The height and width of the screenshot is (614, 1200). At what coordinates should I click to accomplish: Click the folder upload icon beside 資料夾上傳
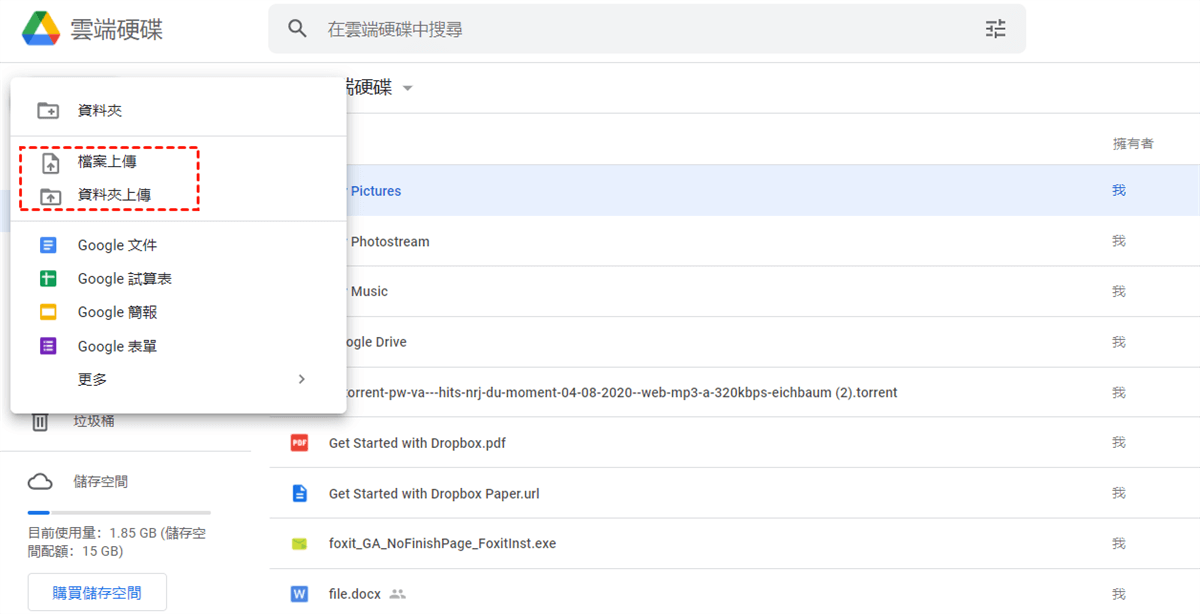(x=50, y=196)
